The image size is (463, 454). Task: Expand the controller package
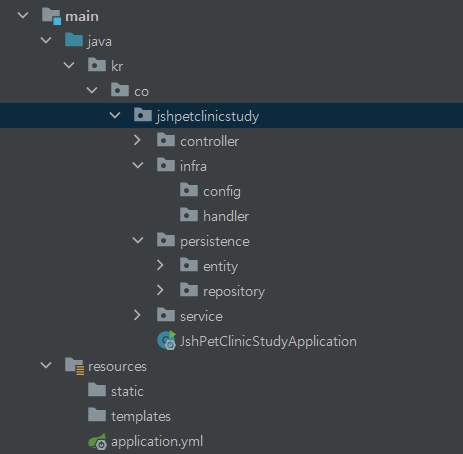click(137, 140)
